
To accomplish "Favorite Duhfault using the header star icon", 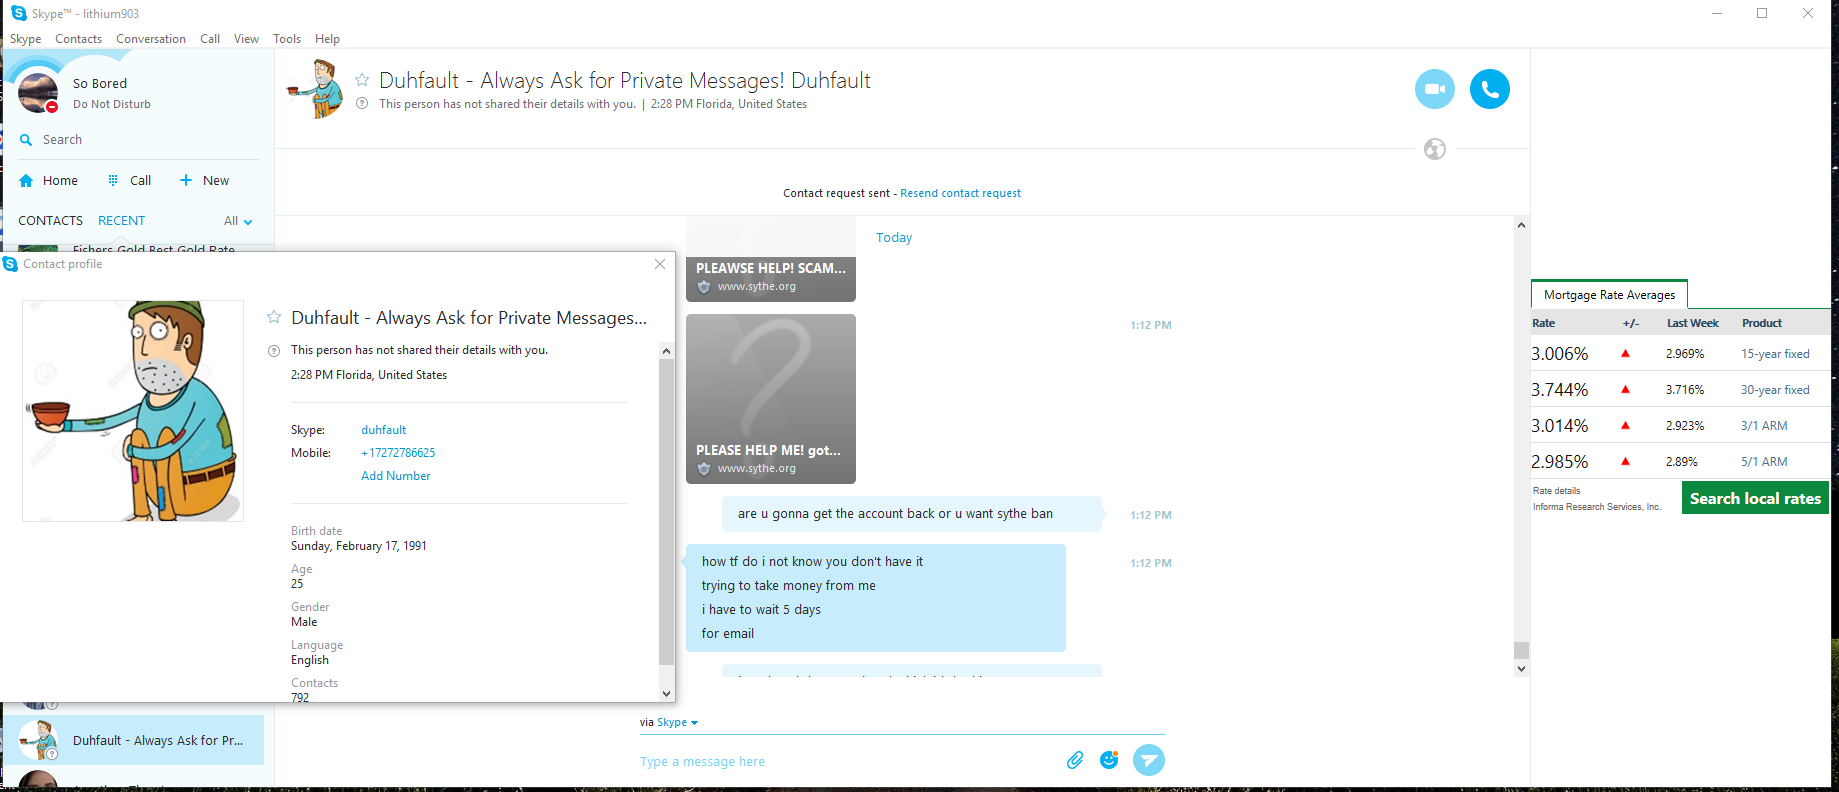I will [362, 80].
